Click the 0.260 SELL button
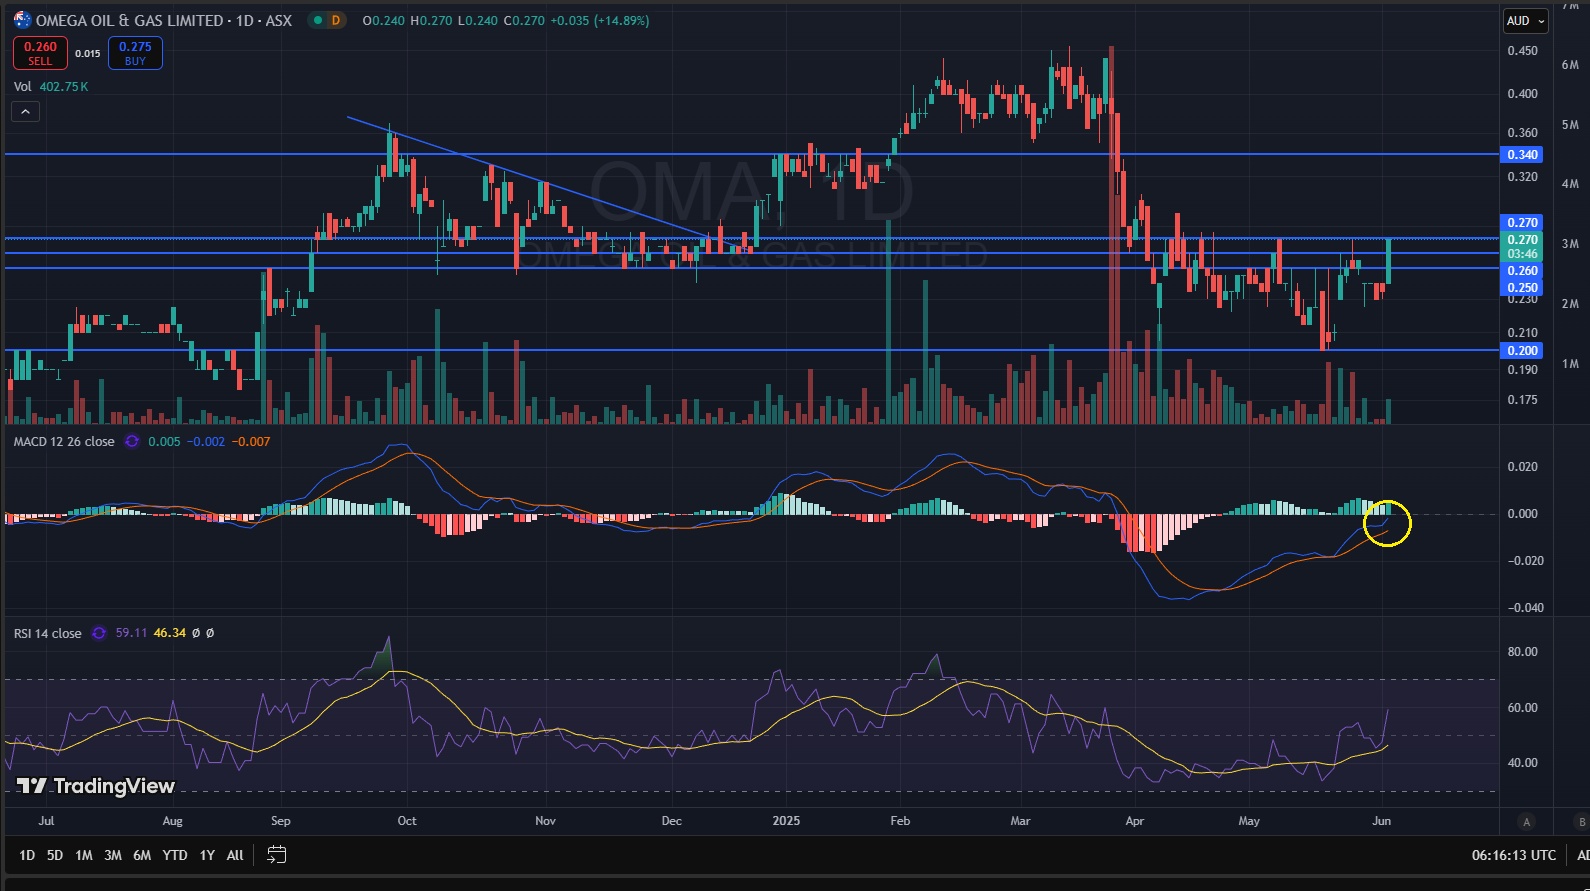The height and width of the screenshot is (891, 1590). pyautogui.click(x=40, y=53)
